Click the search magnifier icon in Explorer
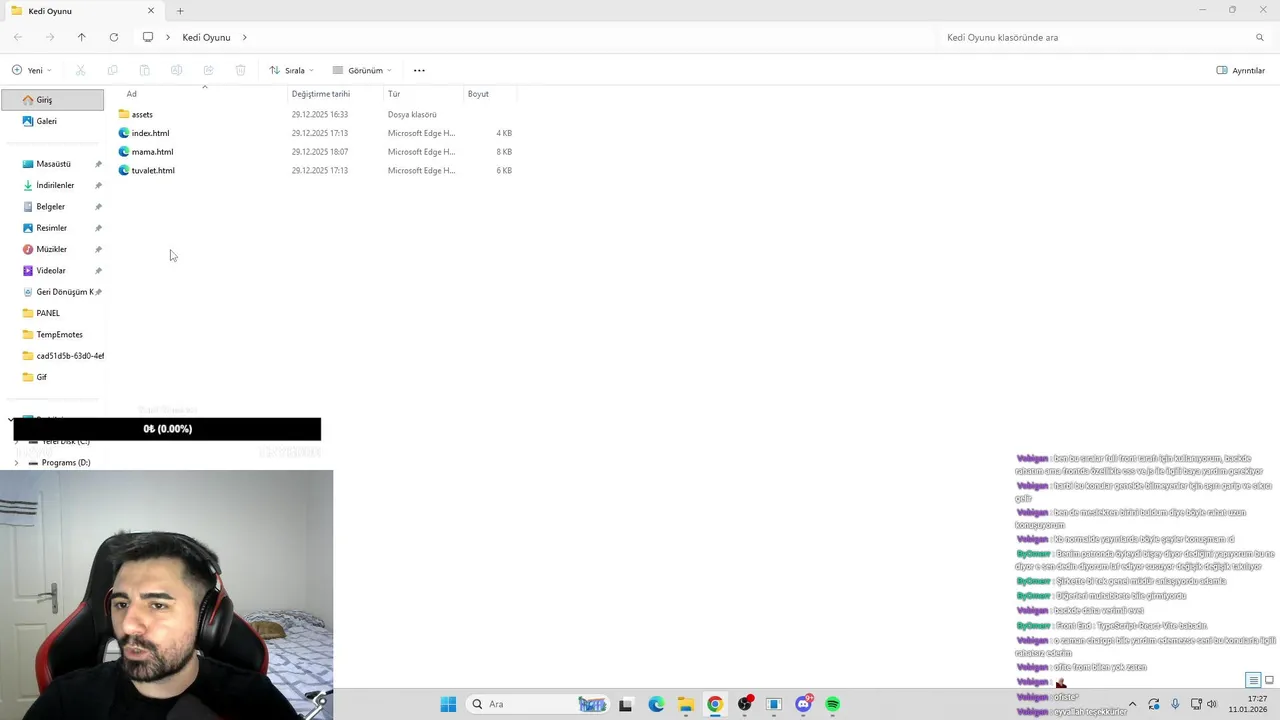Viewport: 1280px width, 720px height. [1260, 37]
